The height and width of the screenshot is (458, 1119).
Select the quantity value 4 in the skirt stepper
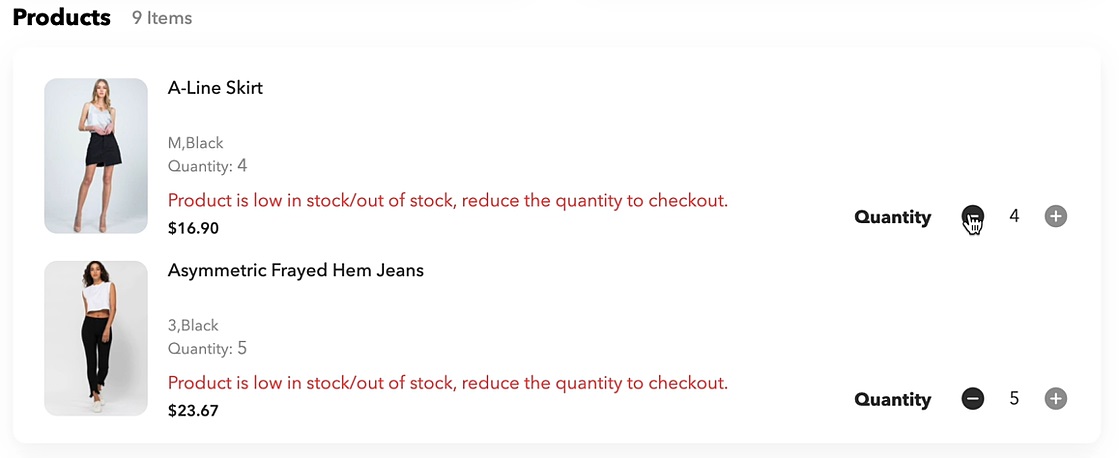point(1014,216)
